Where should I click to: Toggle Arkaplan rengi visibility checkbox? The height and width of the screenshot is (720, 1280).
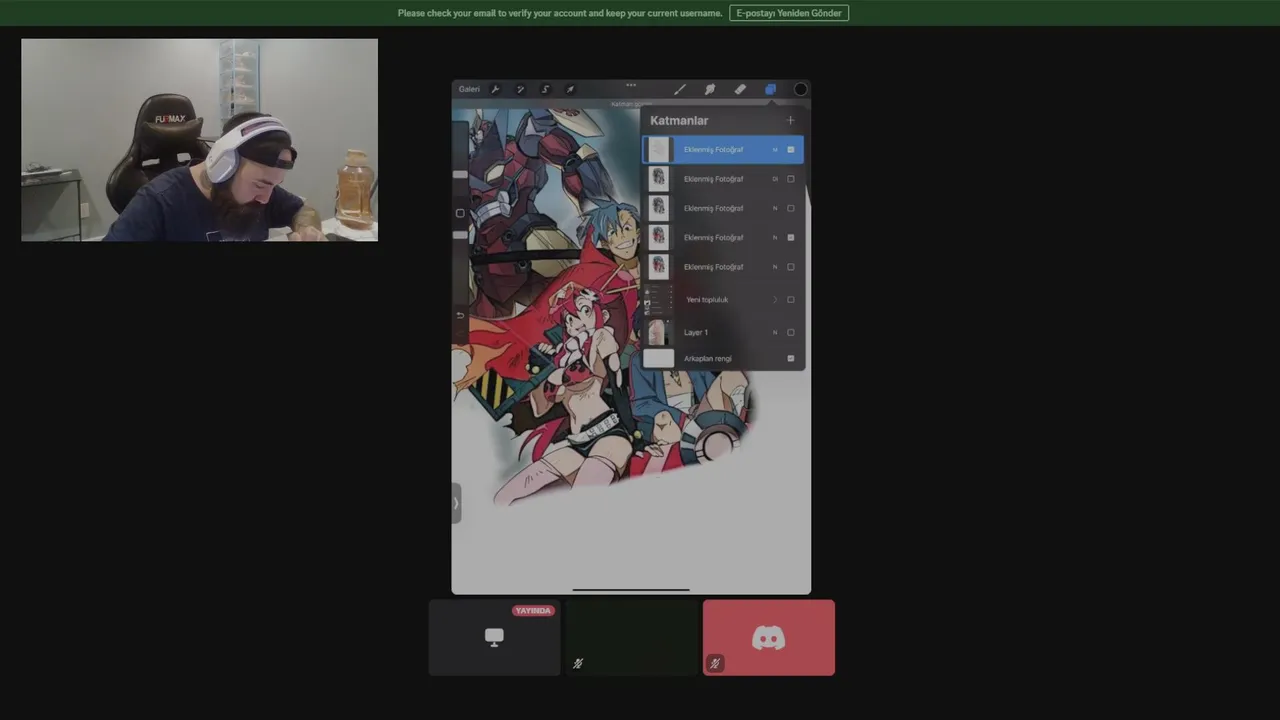(791, 358)
